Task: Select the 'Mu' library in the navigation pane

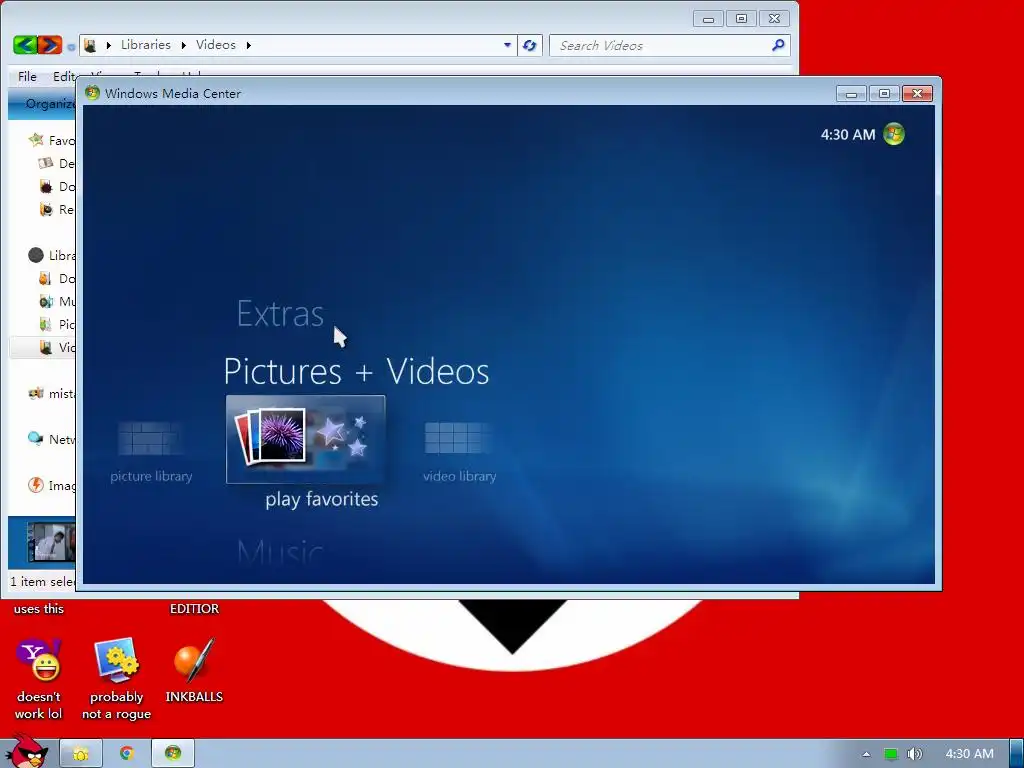Action: coord(56,301)
